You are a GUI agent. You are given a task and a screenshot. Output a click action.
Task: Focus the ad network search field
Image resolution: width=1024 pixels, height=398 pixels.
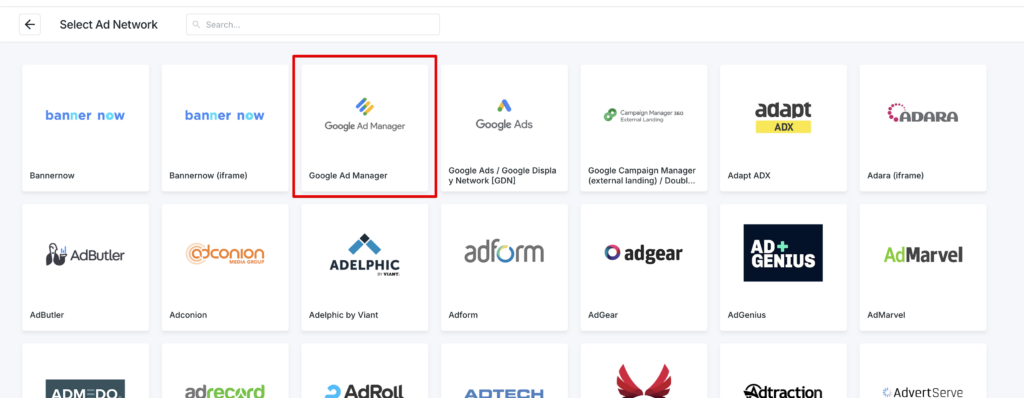[x=313, y=25]
